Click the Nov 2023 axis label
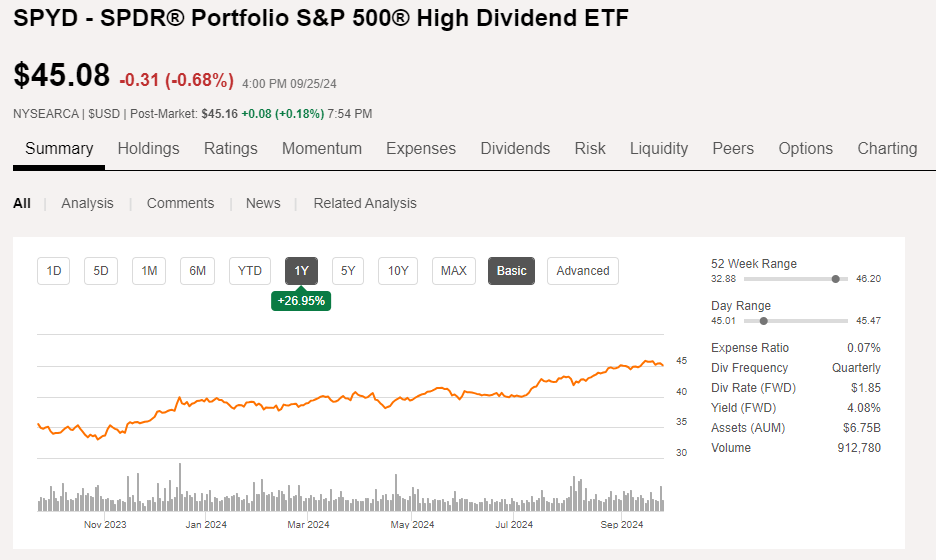 105,525
